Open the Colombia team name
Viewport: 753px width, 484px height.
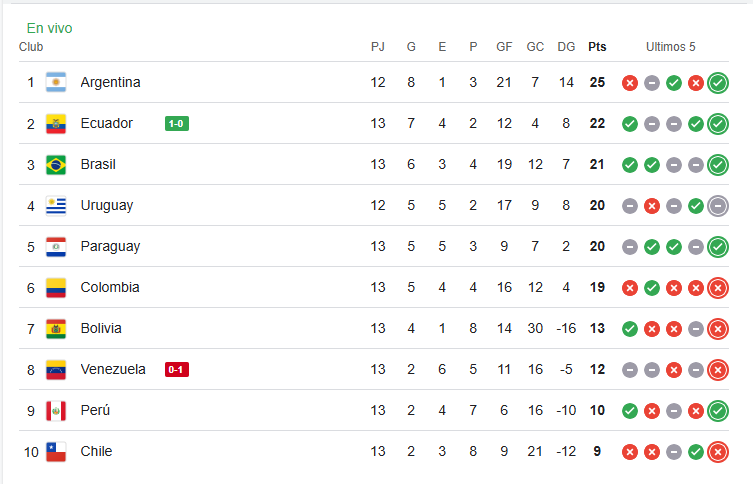click(110, 287)
